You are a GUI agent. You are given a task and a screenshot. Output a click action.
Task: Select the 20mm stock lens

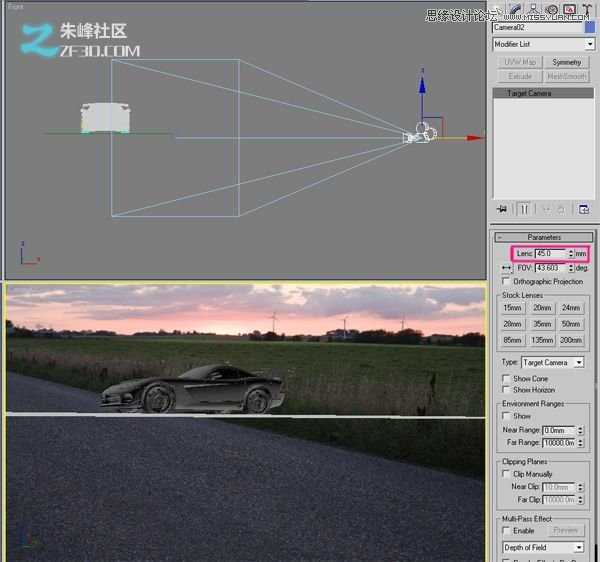pyautogui.click(x=542, y=308)
